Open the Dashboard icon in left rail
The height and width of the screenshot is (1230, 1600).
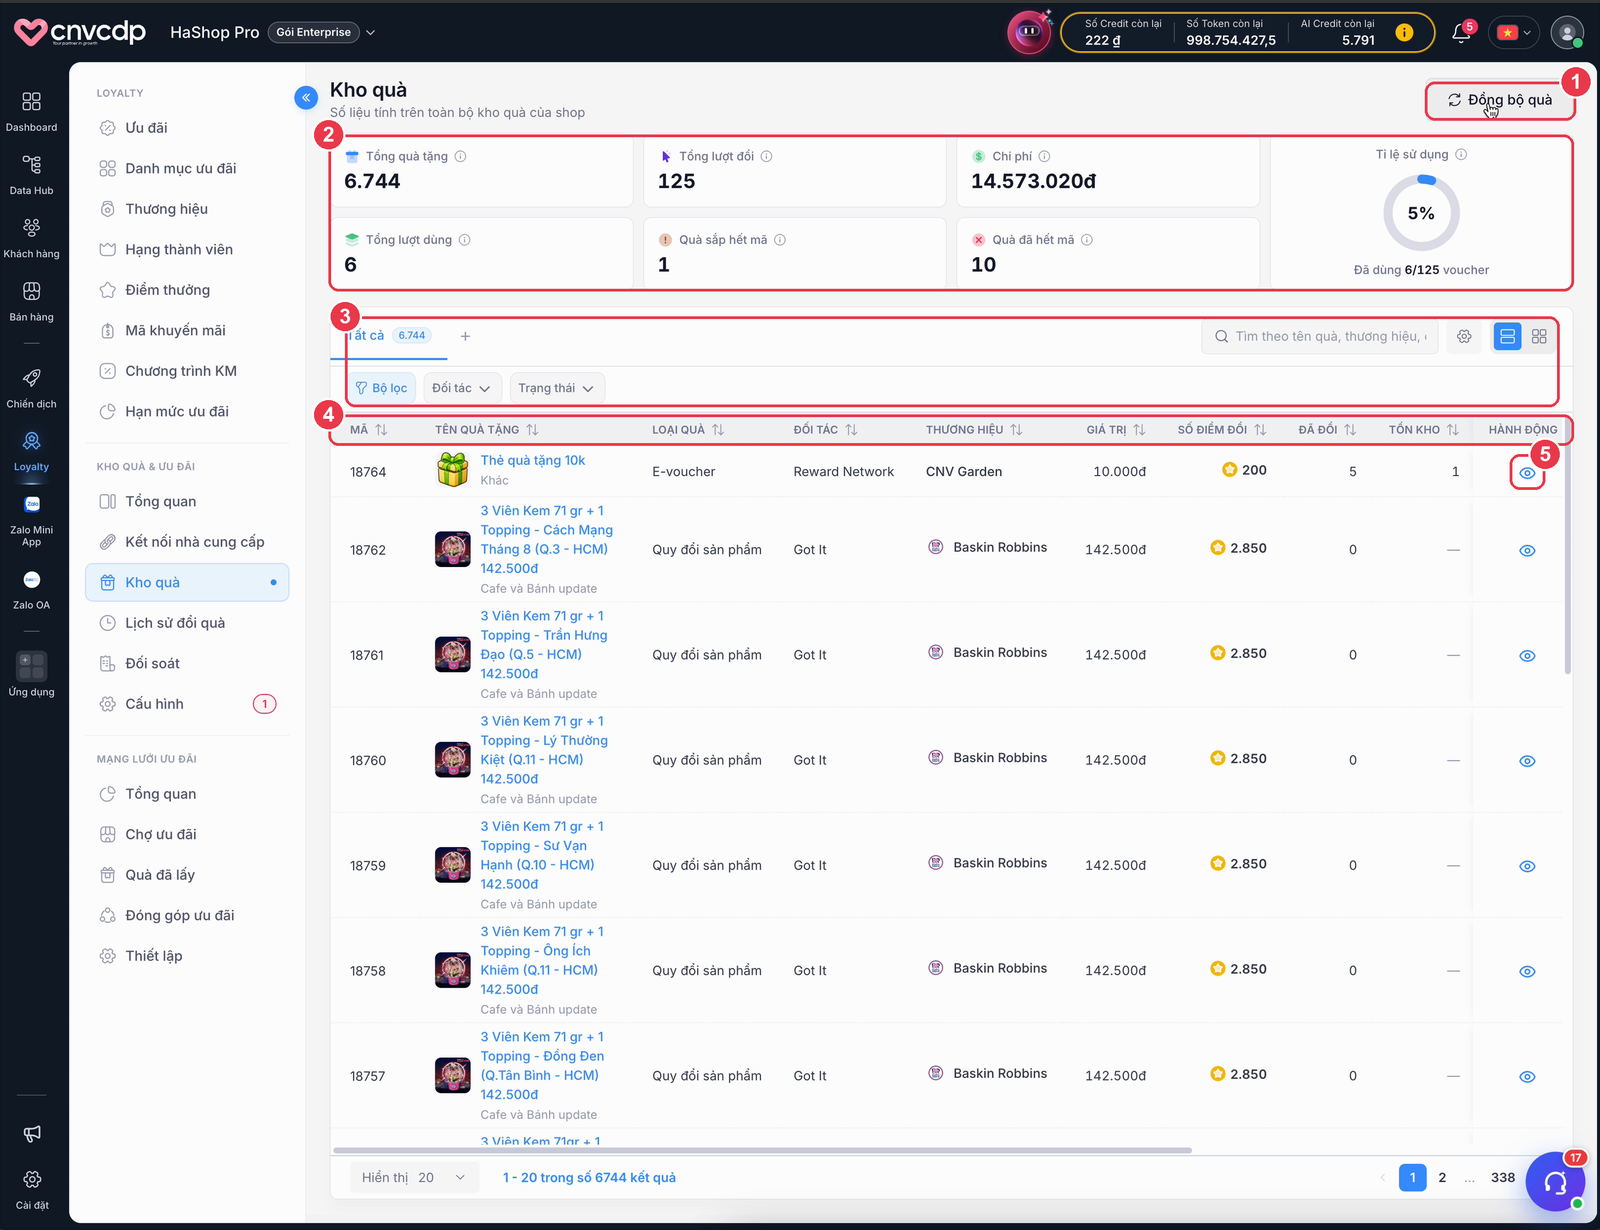pyautogui.click(x=31, y=102)
